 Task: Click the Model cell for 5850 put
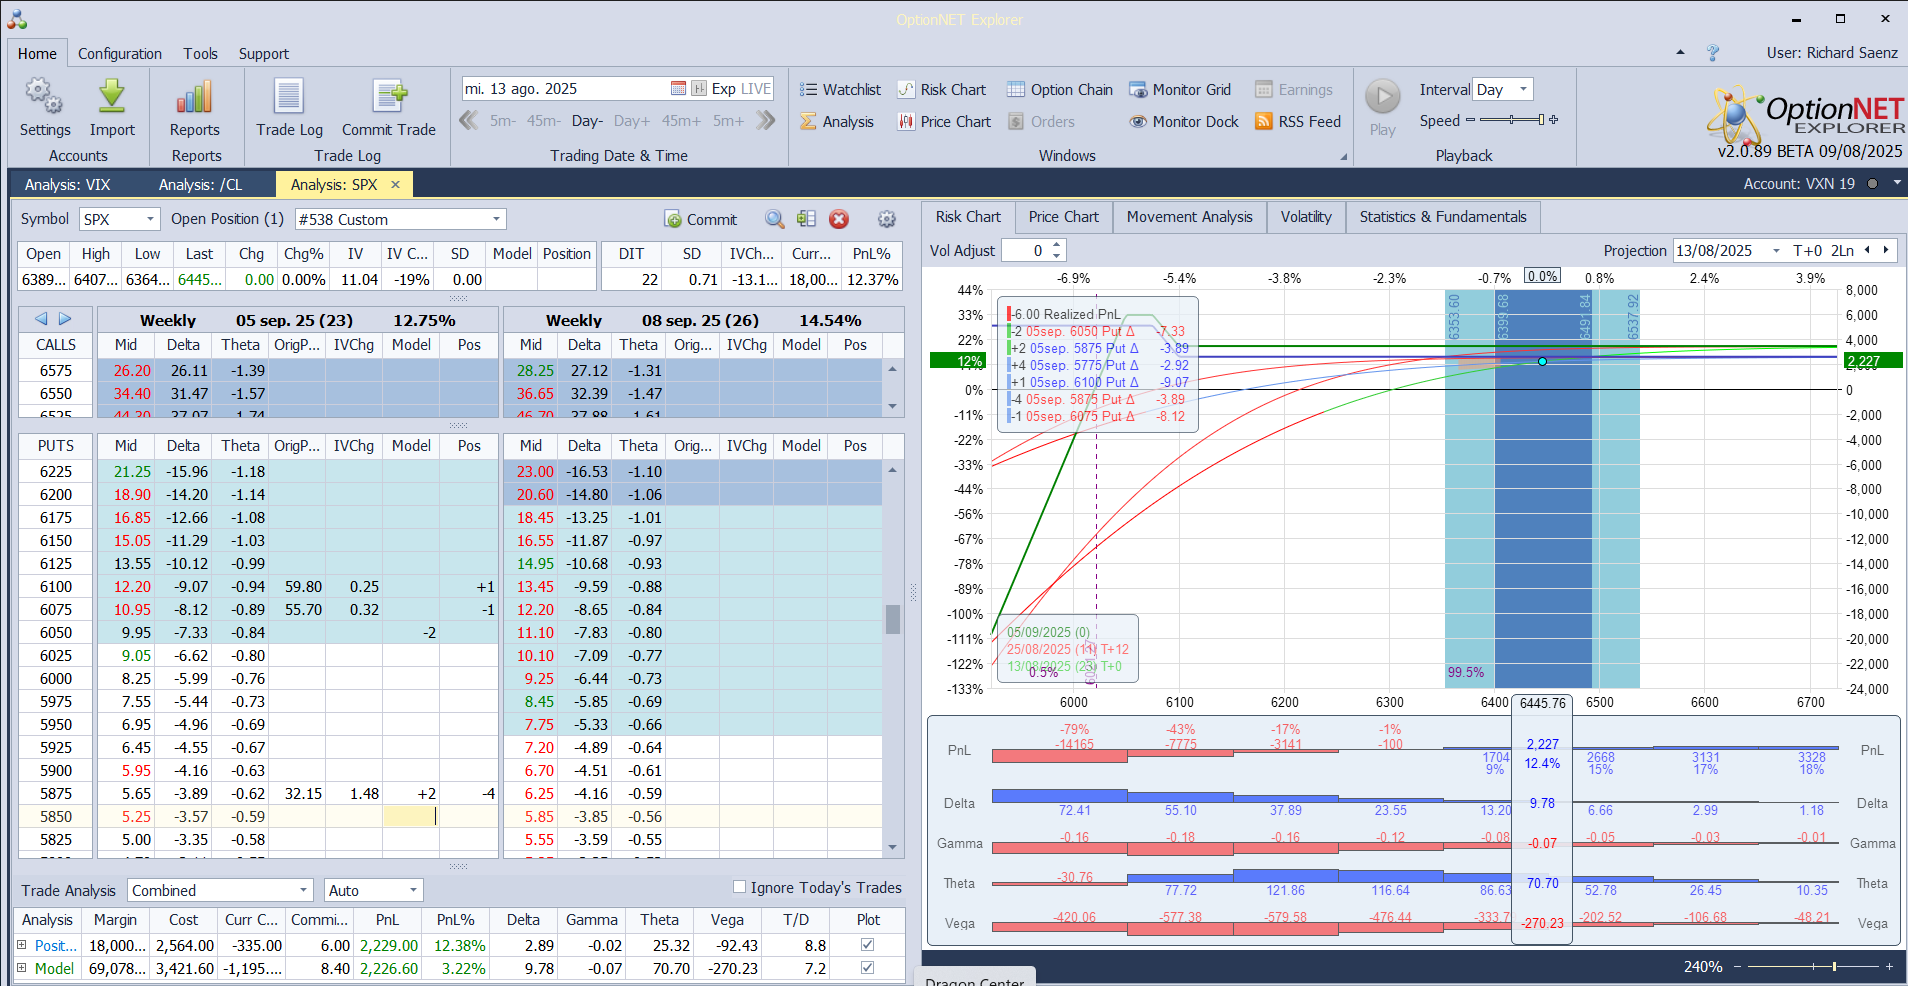pyautogui.click(x=411, y=816)
